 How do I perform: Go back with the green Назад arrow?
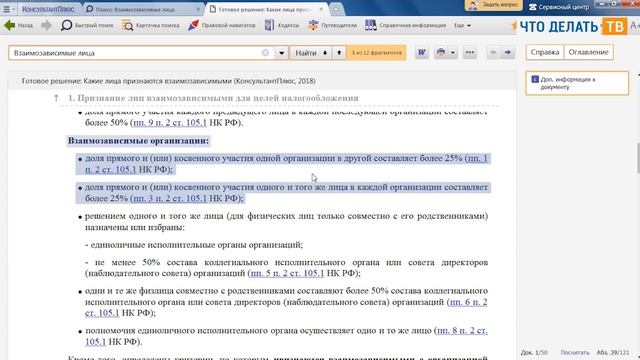18,25
